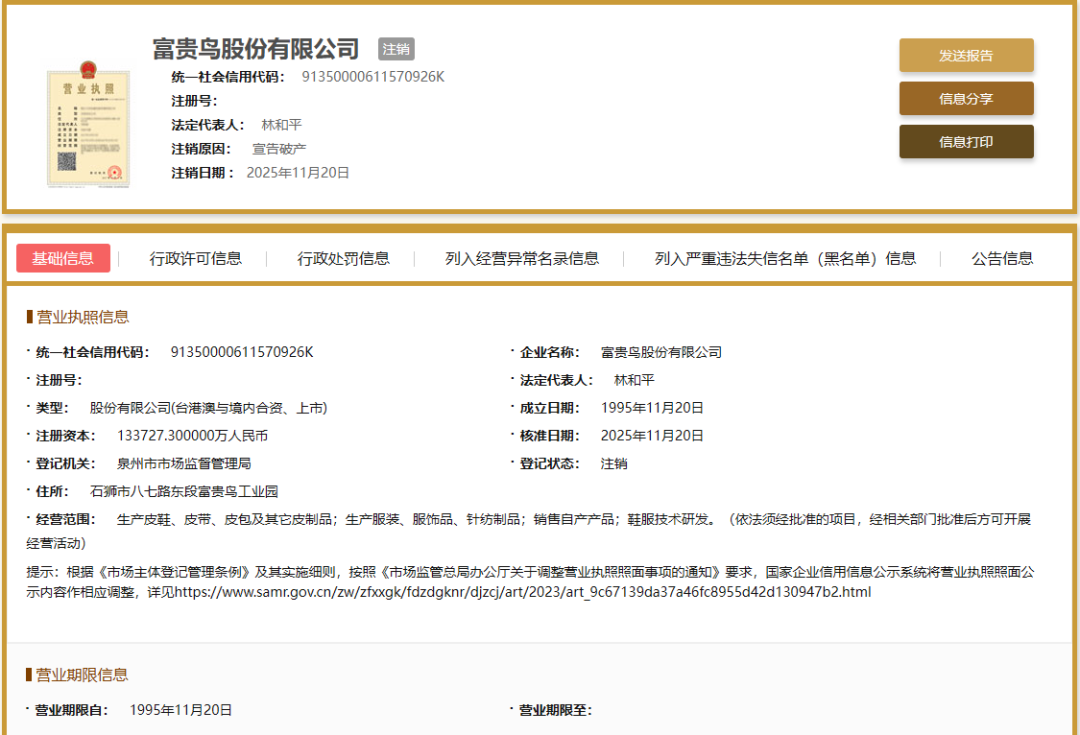The width and height of the screenshot is (1080, 735).
Task: Click the 注销 status badge
Action: click(x=396, y=48)
